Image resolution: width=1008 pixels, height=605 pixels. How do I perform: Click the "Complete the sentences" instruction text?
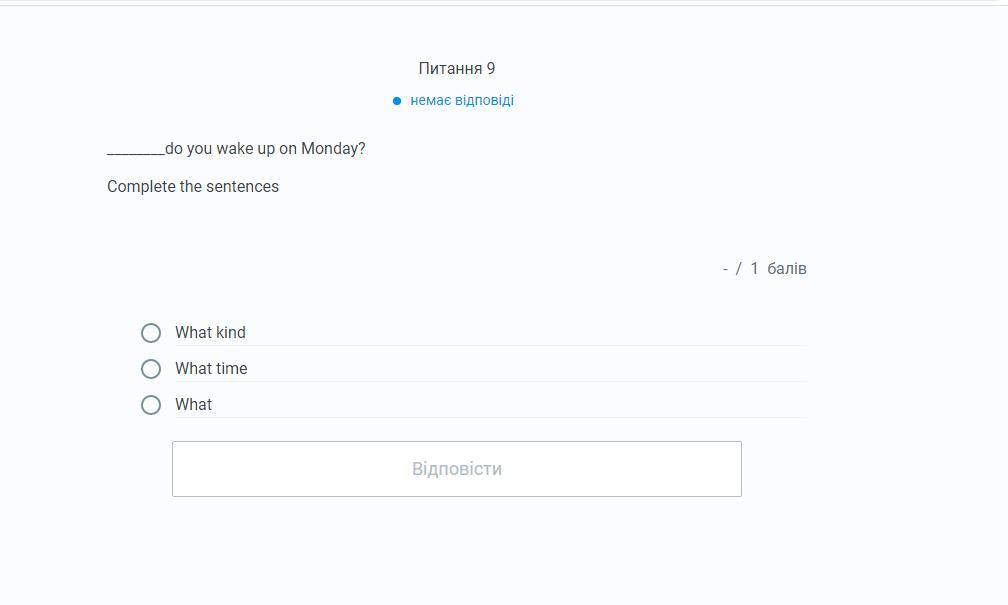pyautogui.click(x=193, y=187)
